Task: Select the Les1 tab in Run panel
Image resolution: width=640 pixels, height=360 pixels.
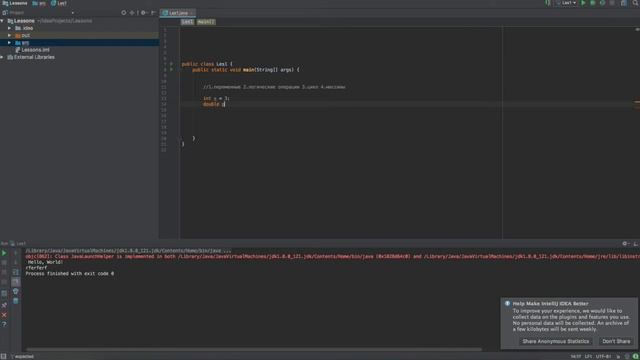Action: [18, 244]
